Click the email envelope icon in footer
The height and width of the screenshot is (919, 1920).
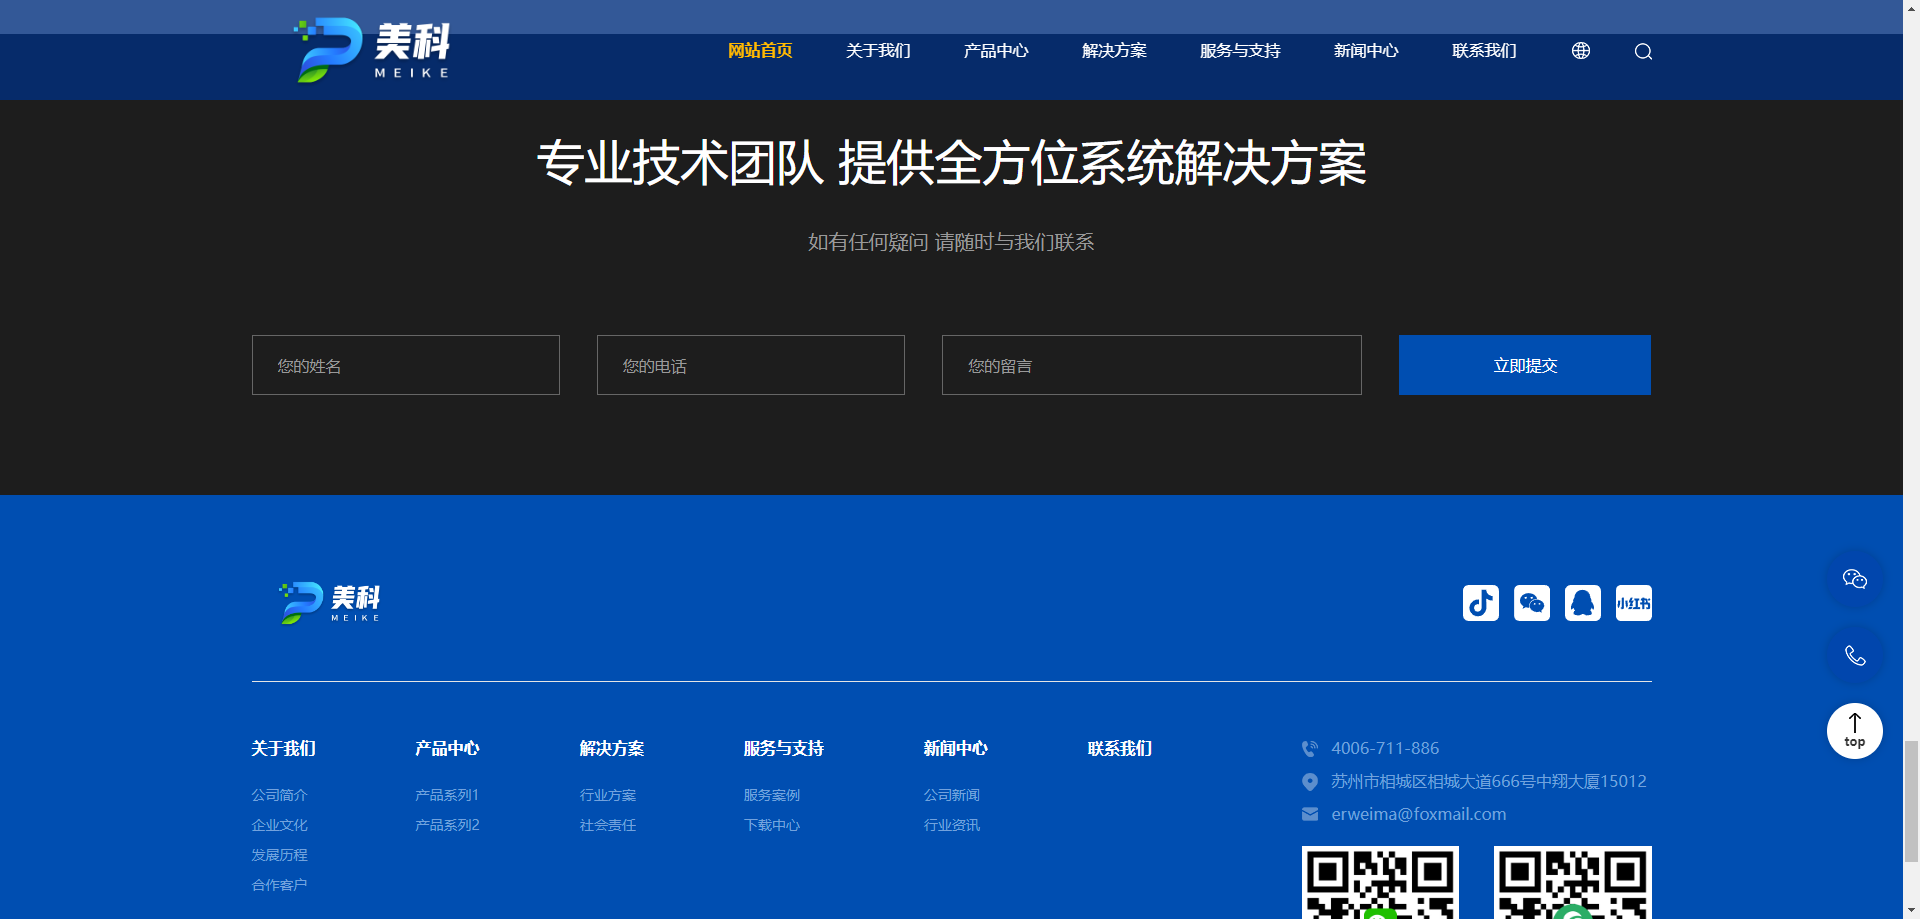point(1310,814)
